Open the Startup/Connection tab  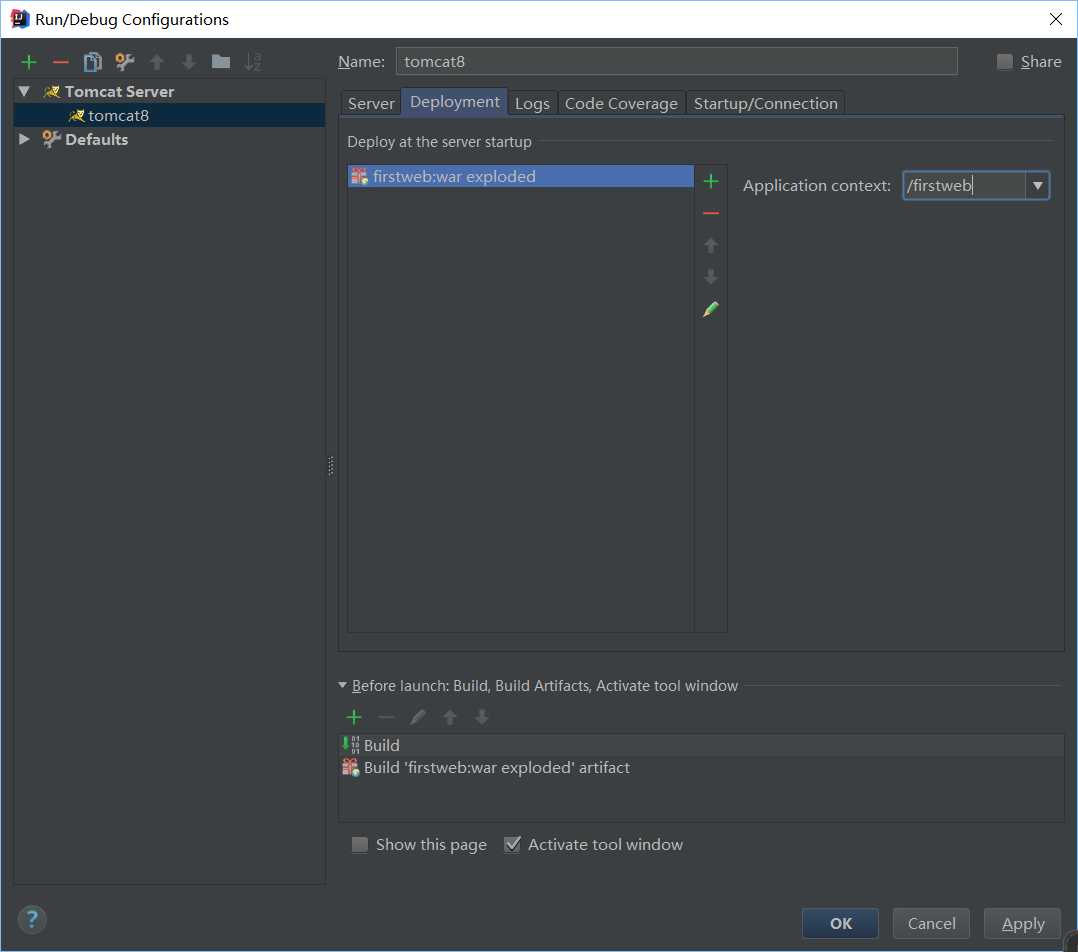pyautogui.click(x=765, y=103)
